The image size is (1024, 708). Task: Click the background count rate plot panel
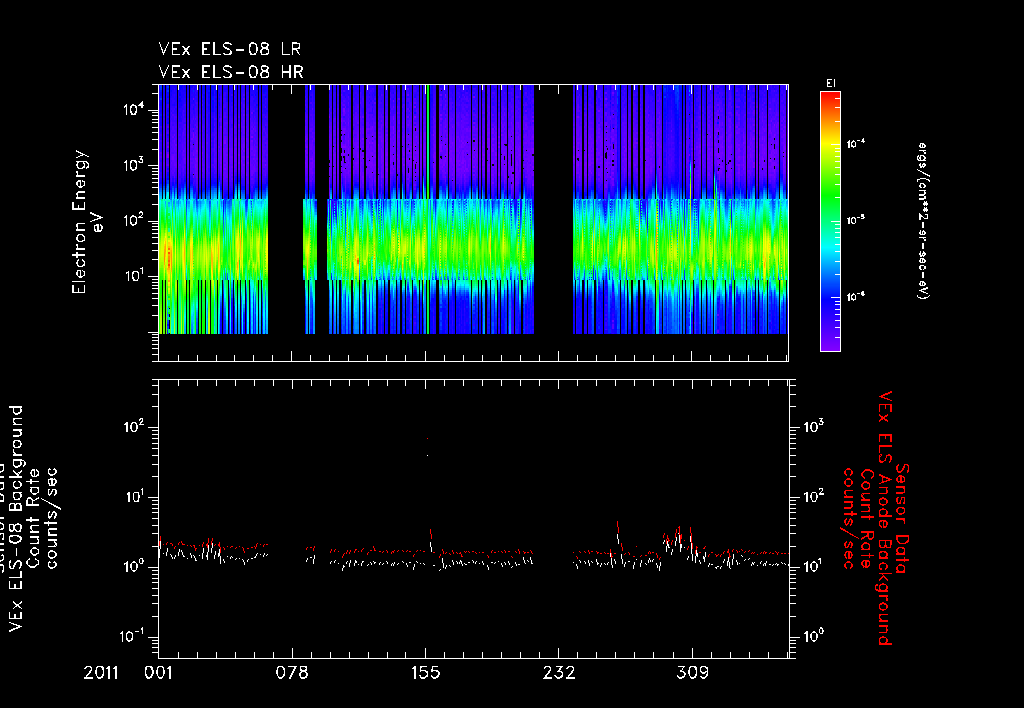[x=473, y=519]
